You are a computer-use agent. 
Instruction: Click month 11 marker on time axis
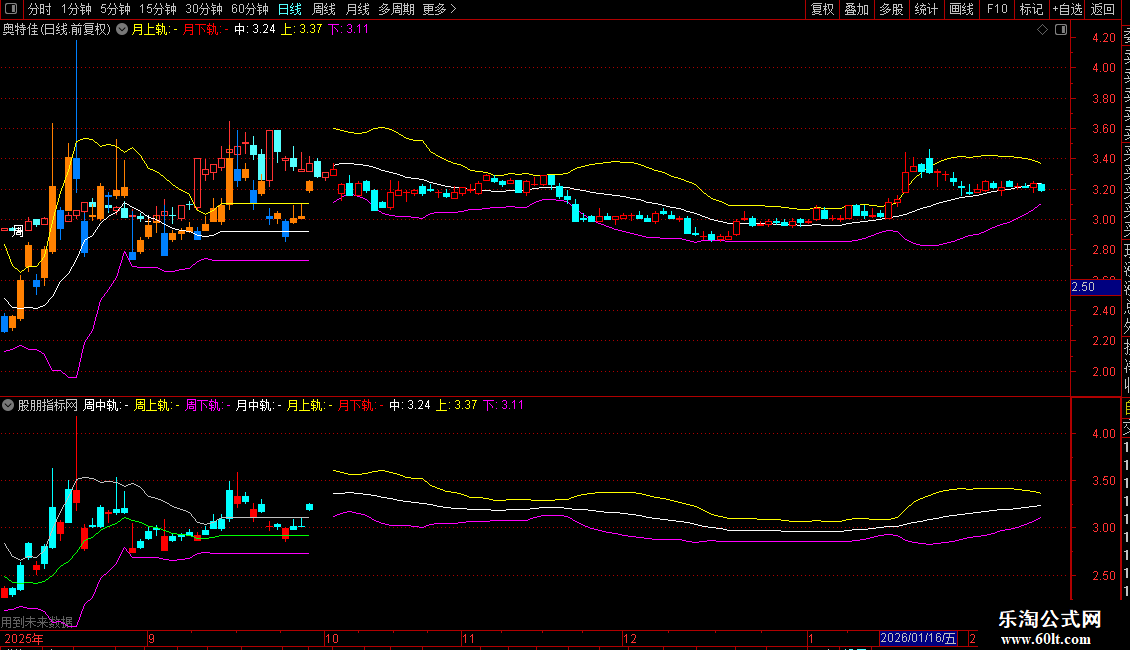point(468,638)
